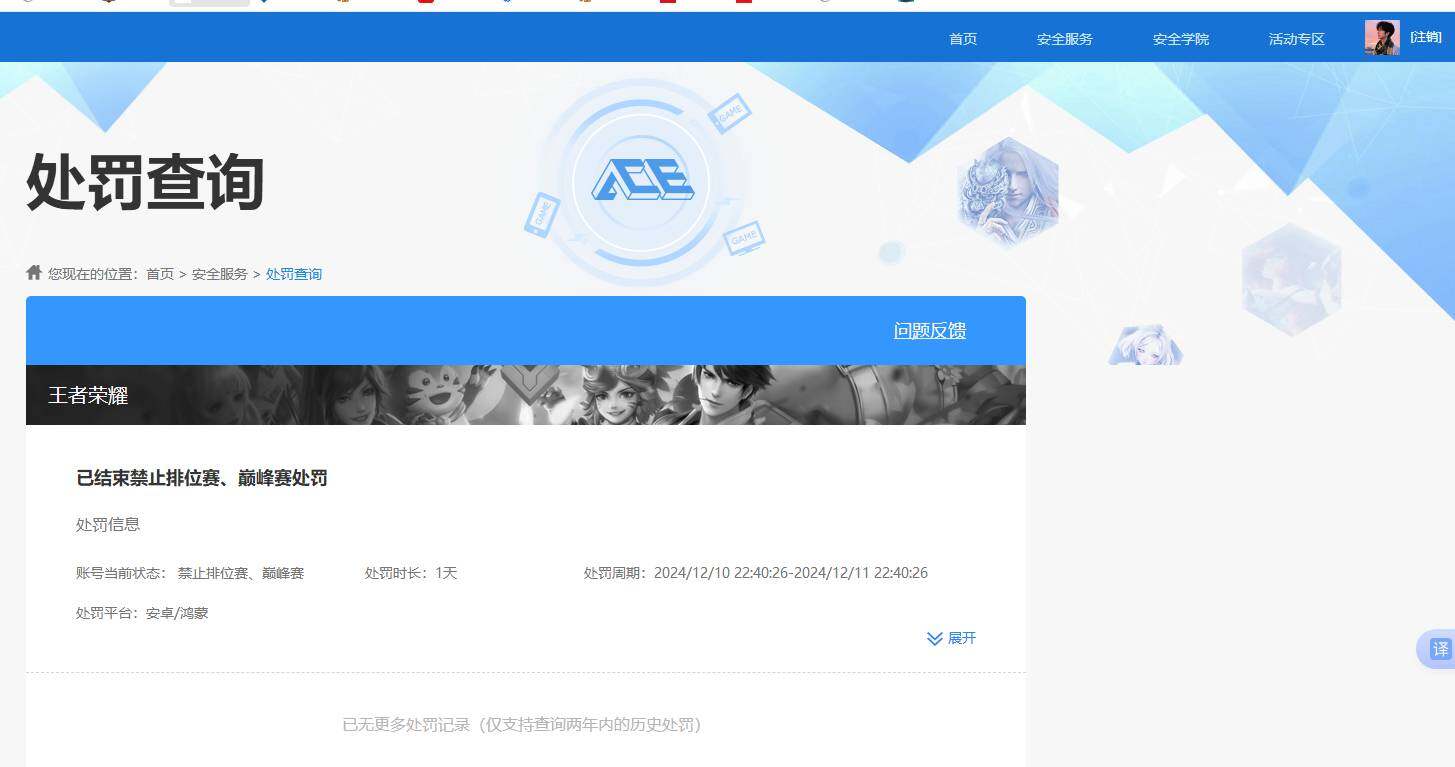Click the home icon in the breadcrumb
This screenshot has width=1455, height=767.
coord(31,273)
